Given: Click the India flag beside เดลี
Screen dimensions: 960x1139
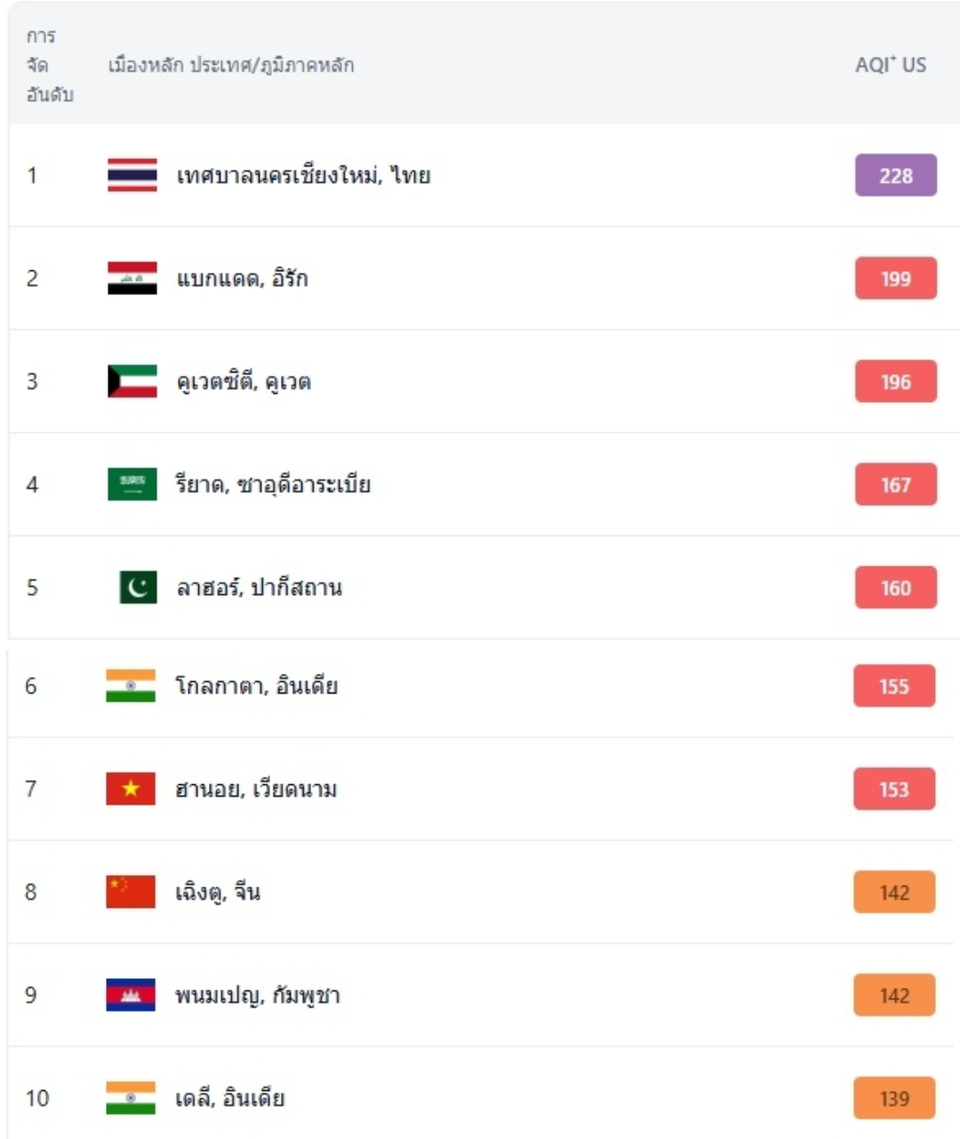Looking at the screenshot, I should pyautogui.click(x=131, y=1098).
